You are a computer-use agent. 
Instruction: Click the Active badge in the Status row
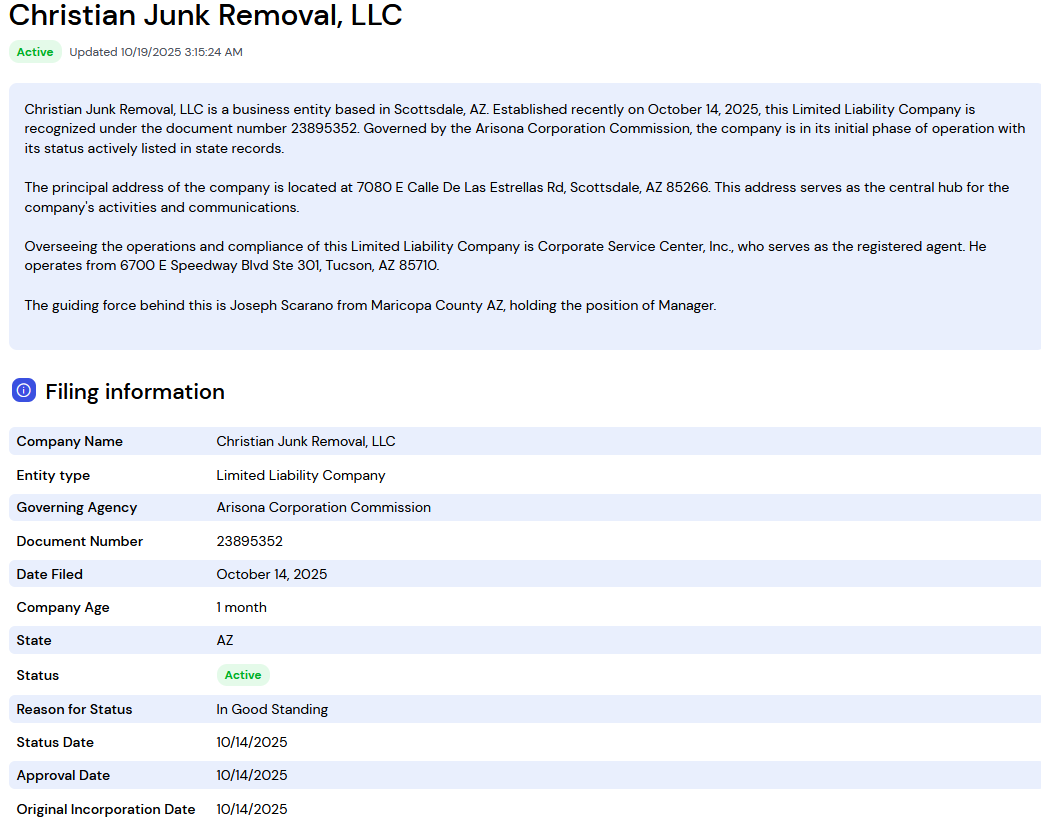(x=243, y=674)
